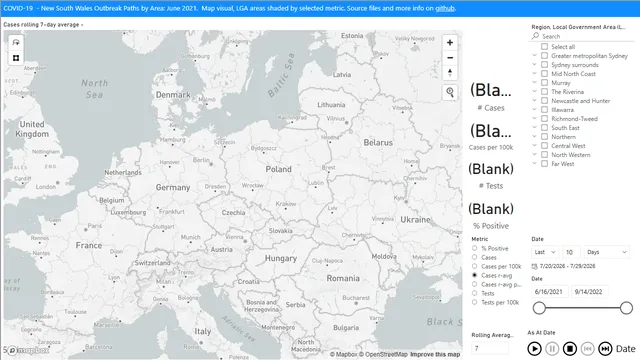This screenshot has width=640, height=360.
Task: Check the Mid North Coast region
Action: pyautogui.click(x=544, y=73)
